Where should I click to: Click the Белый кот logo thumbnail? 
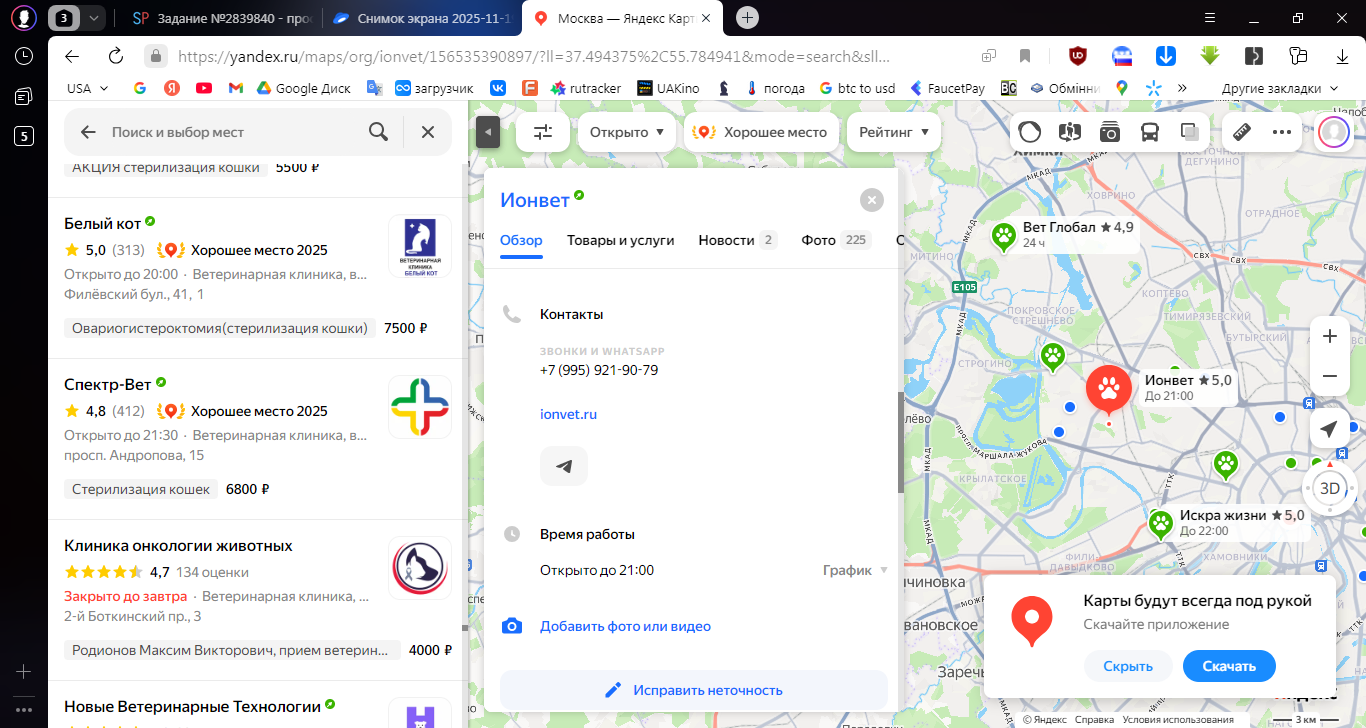420,246
